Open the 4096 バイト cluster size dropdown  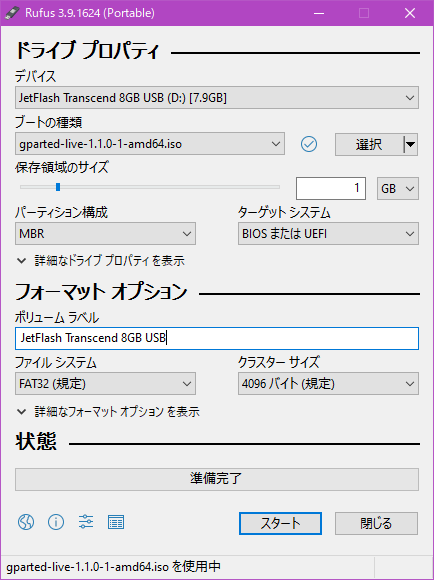(328, 384)
